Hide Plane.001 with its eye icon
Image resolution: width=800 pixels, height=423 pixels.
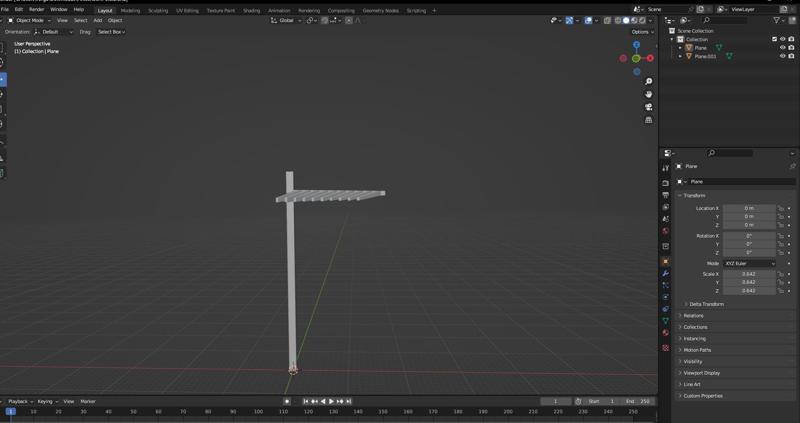pyautogui.click(x=783, y=56)
